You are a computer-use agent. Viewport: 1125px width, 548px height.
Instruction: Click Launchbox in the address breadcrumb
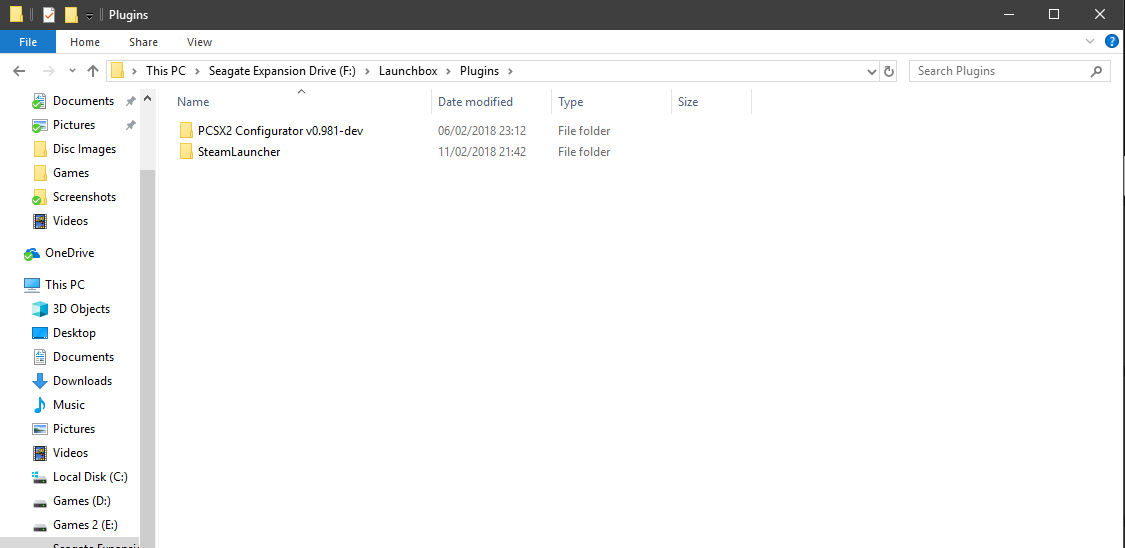408,71
